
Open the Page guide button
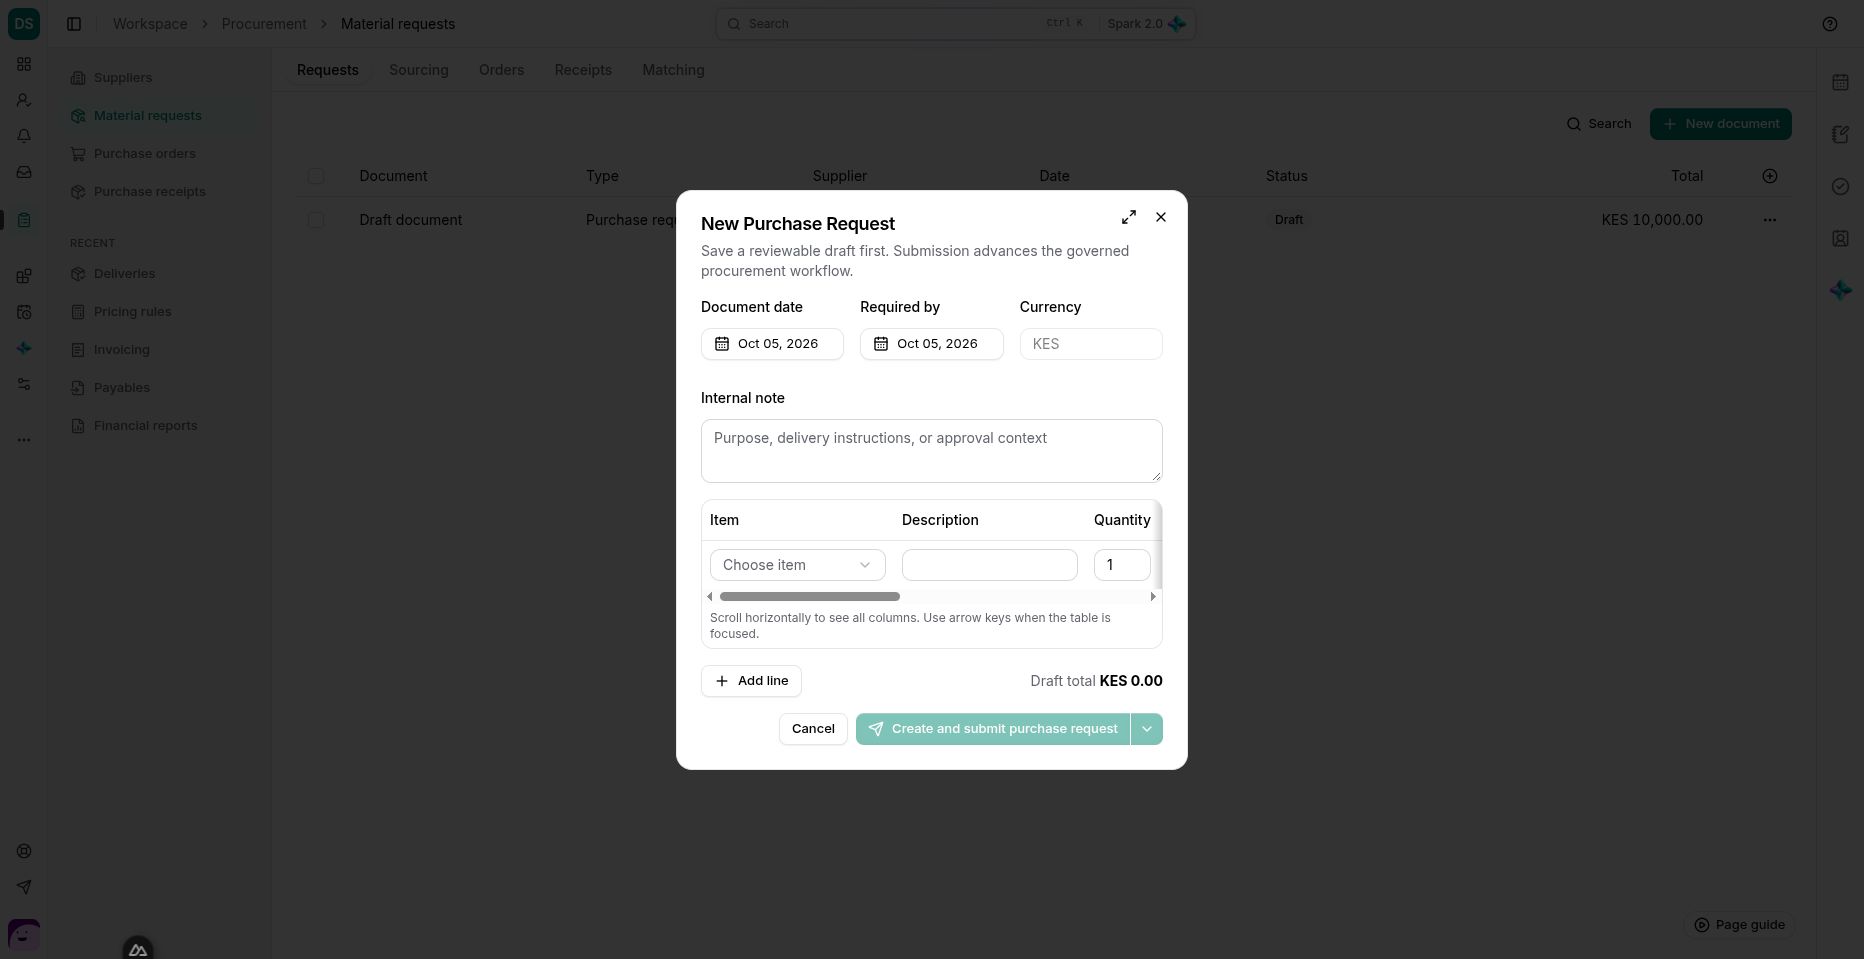tap(1739, 925)
